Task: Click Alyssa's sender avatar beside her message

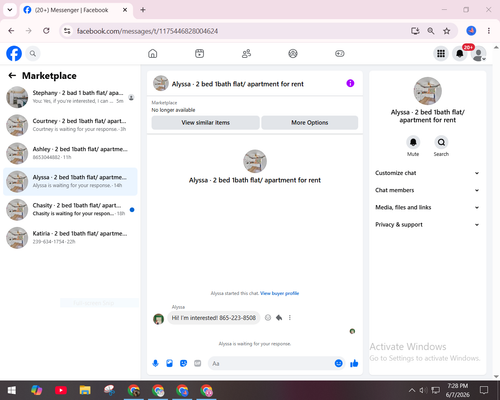Action: pyautogui.click(x=158, y=319)
